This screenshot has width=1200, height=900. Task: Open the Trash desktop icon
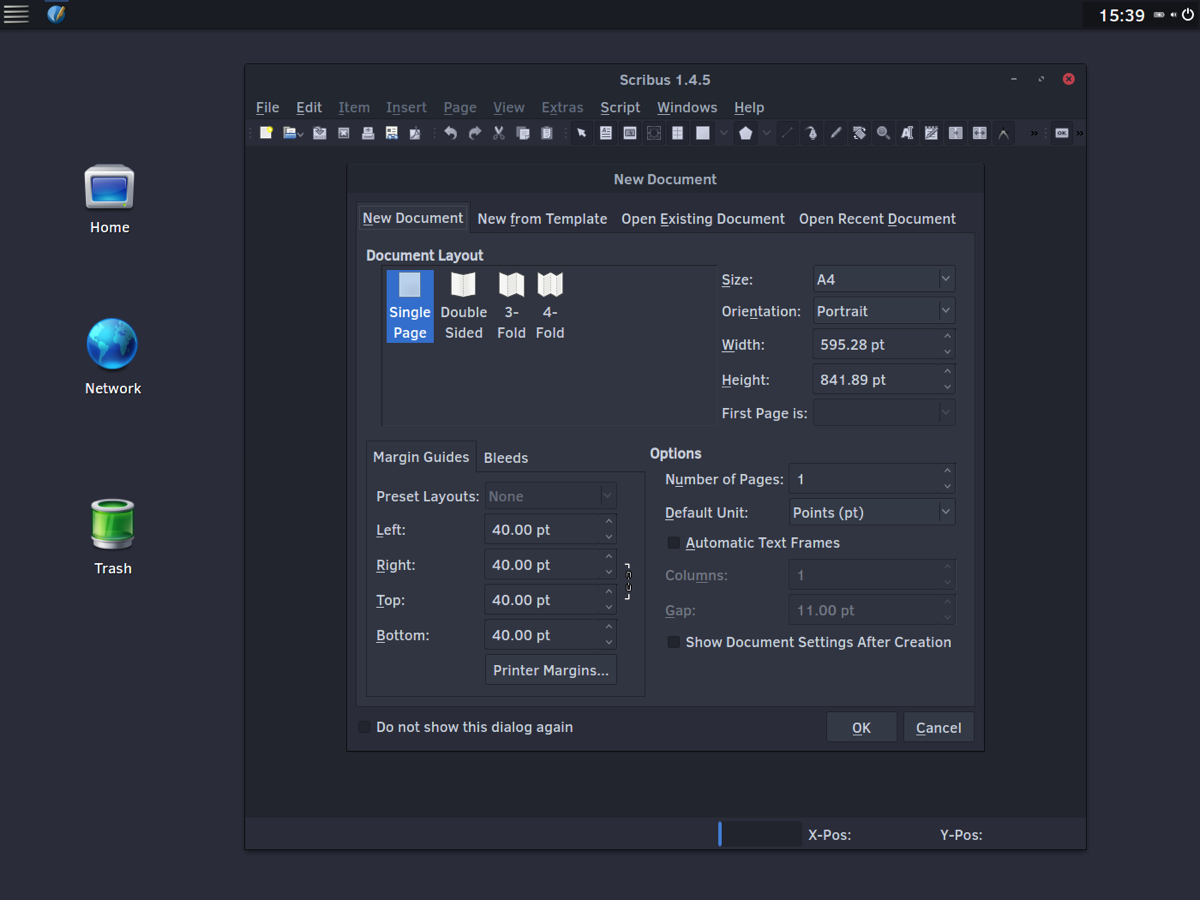pyautogui.click(x=112, y=538)
